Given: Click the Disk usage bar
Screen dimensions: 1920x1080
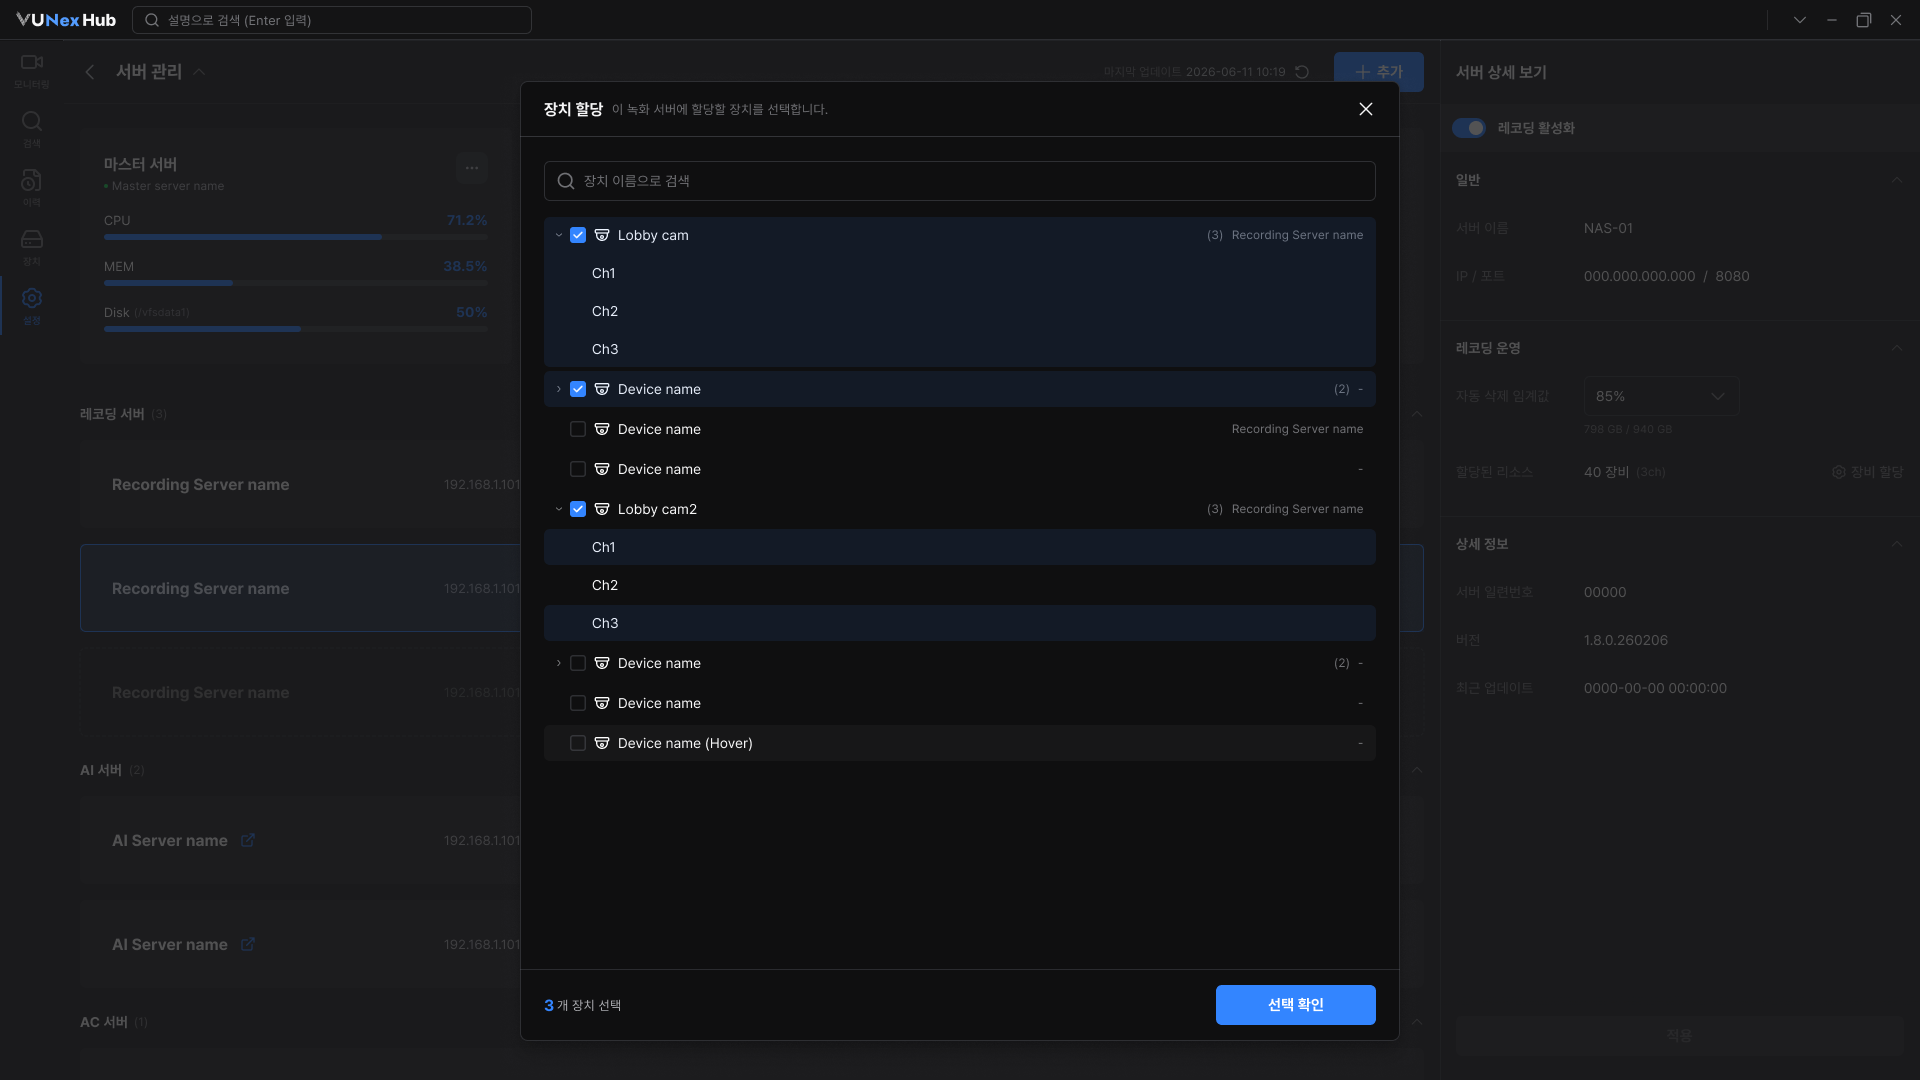Looking at the screenshot, I should pyautogui.click(x=296, y=329).
